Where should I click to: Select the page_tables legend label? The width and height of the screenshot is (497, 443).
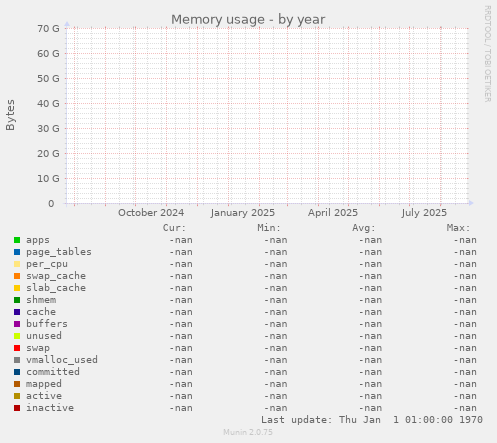59,252
